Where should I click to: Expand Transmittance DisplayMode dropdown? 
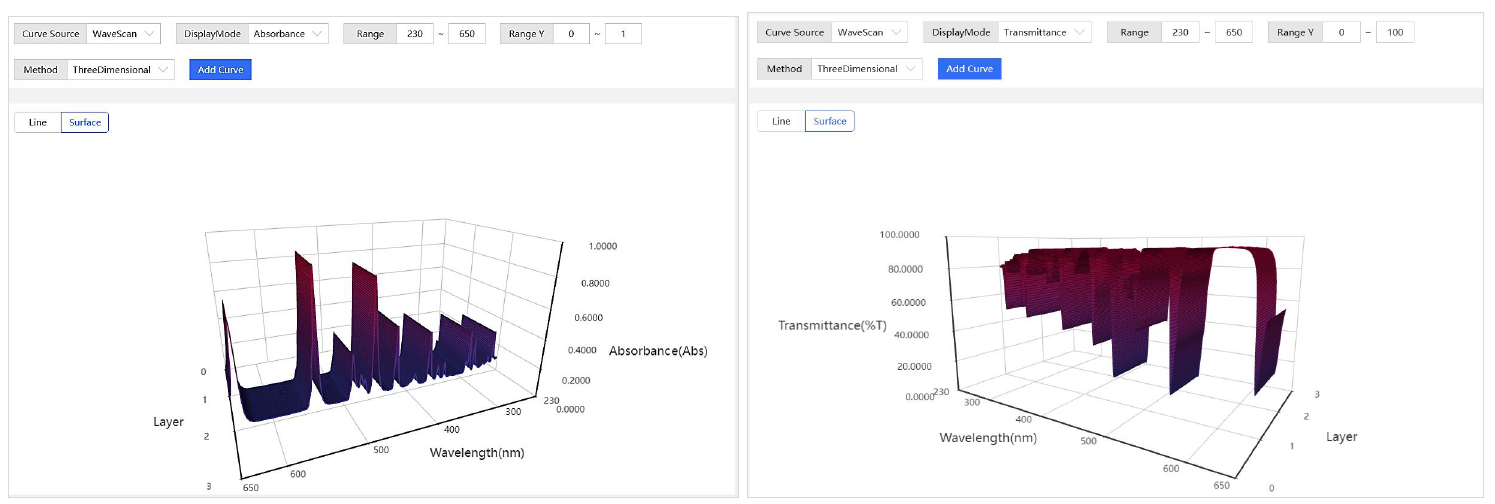[x=1045, y=33]
